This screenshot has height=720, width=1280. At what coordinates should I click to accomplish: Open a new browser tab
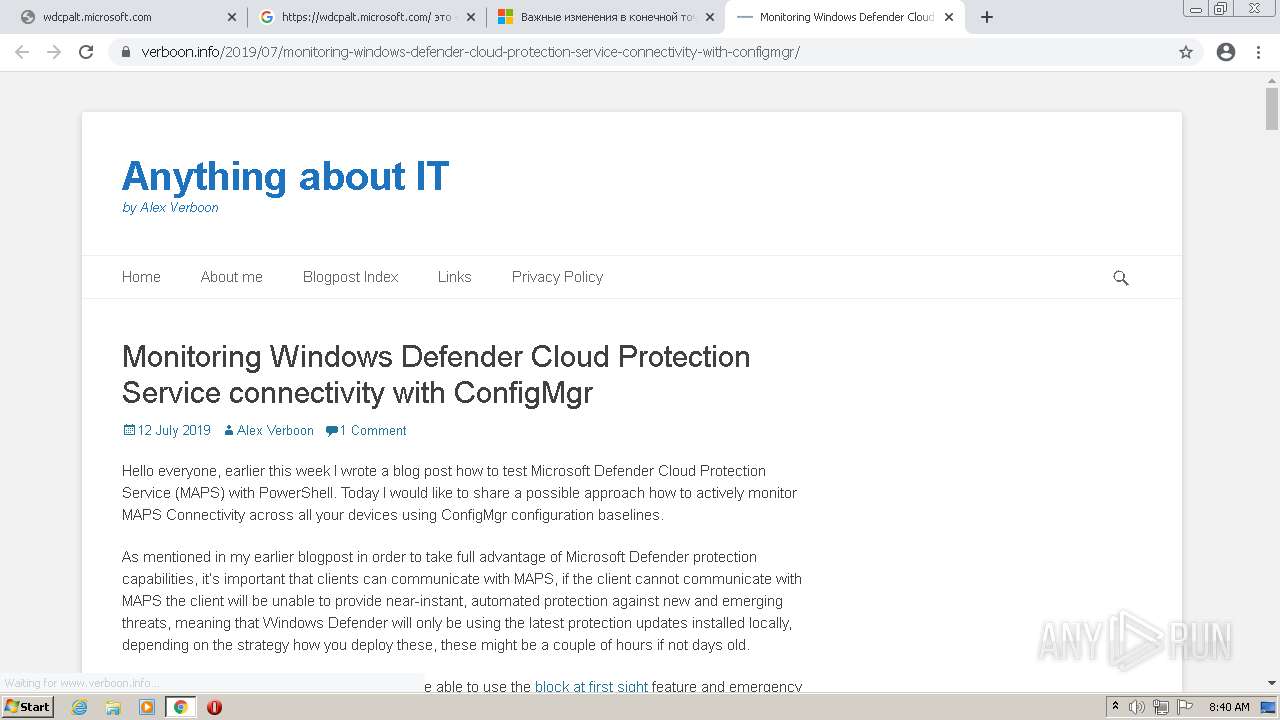click(x=987, y=17)
